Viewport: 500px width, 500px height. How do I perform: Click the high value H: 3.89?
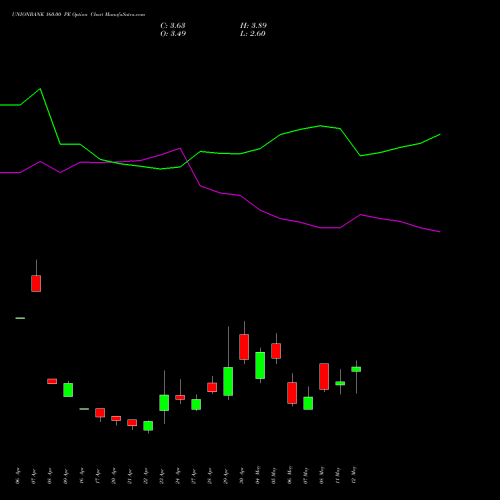[253, 26]
